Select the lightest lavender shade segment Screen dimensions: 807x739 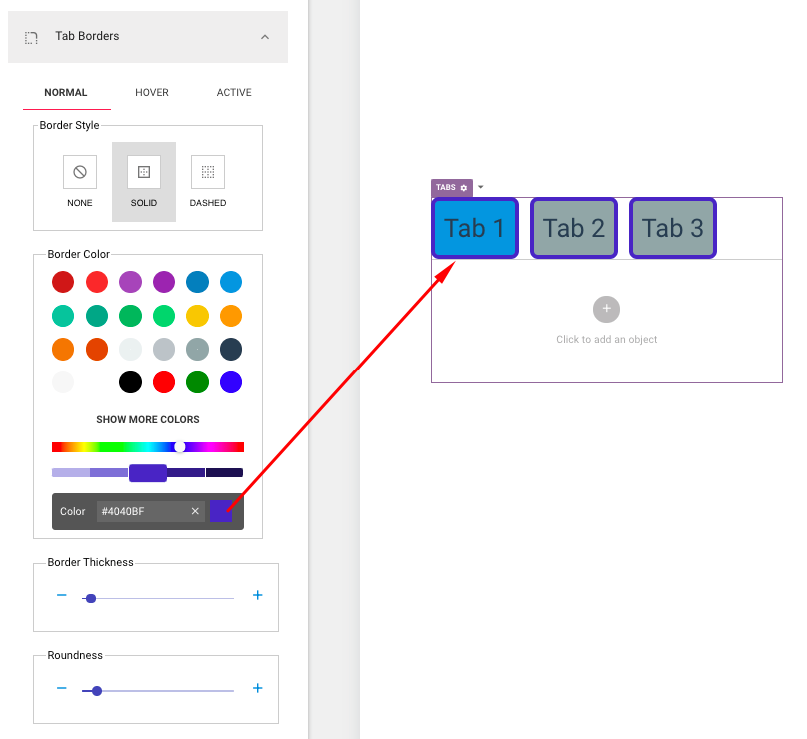(71, 472)
